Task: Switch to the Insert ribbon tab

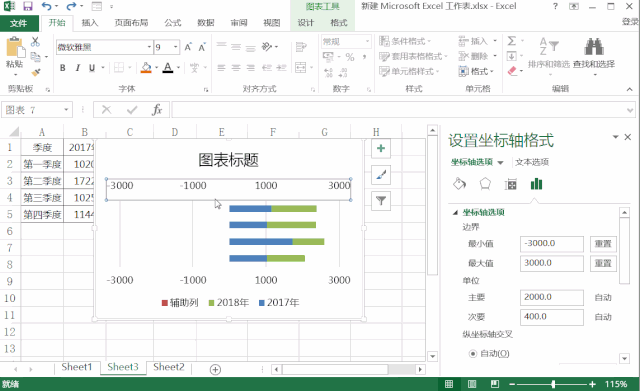Action: tap(90, 23)
